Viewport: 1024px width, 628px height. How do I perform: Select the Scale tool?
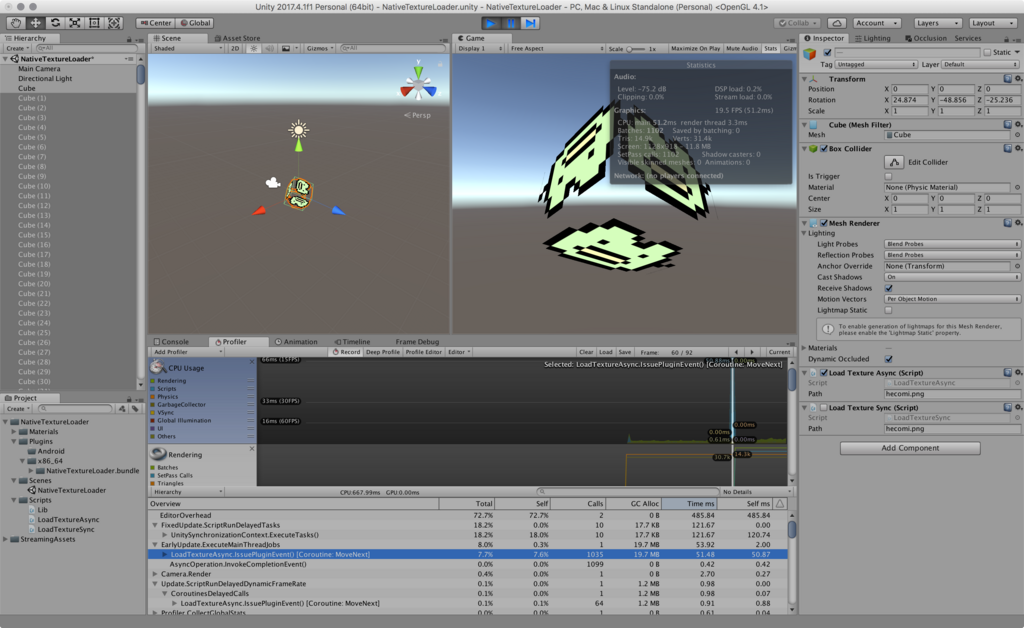75,23
